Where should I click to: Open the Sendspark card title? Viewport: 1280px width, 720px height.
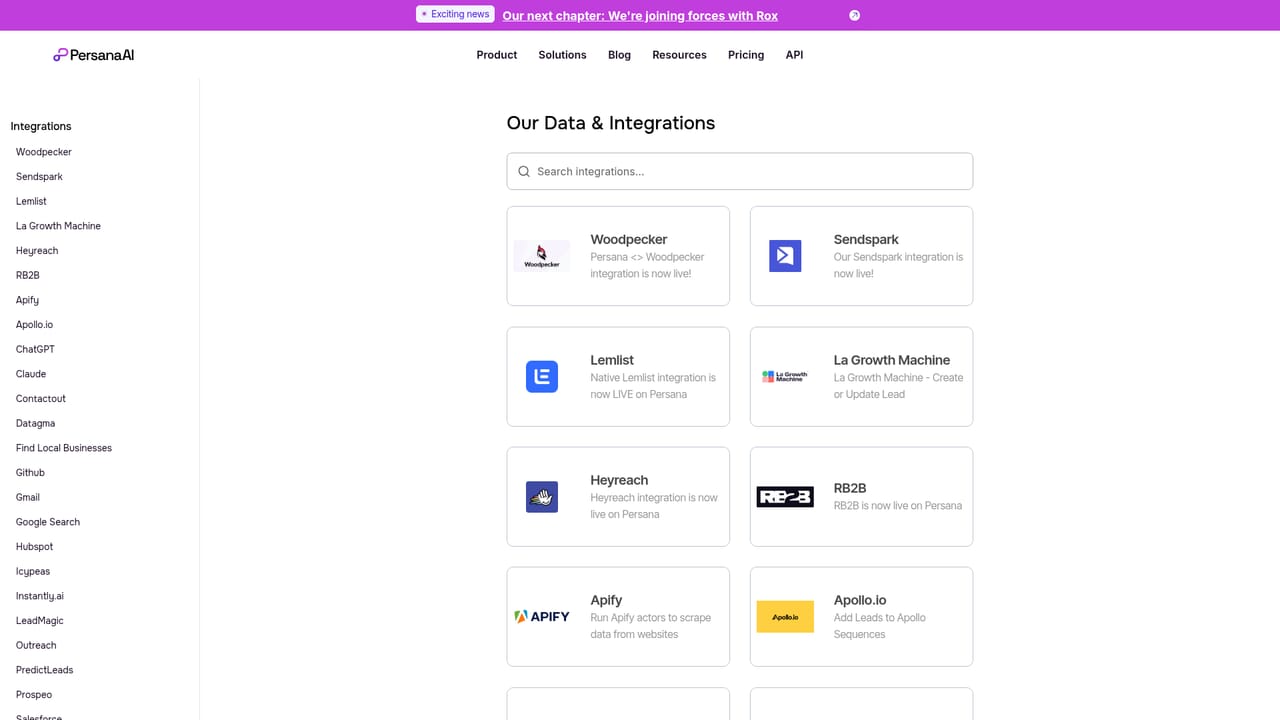click(866, 239)
